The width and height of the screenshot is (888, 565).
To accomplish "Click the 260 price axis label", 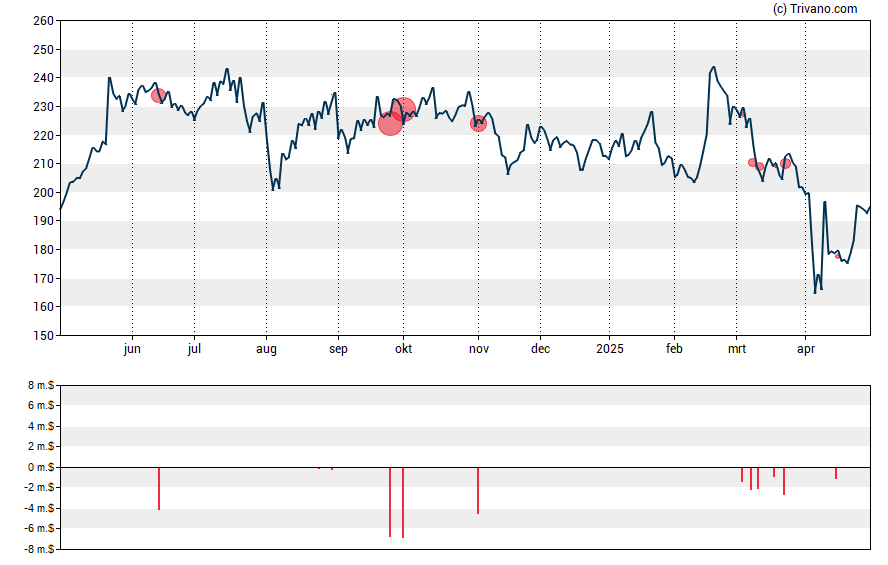I will coord(44,21).
